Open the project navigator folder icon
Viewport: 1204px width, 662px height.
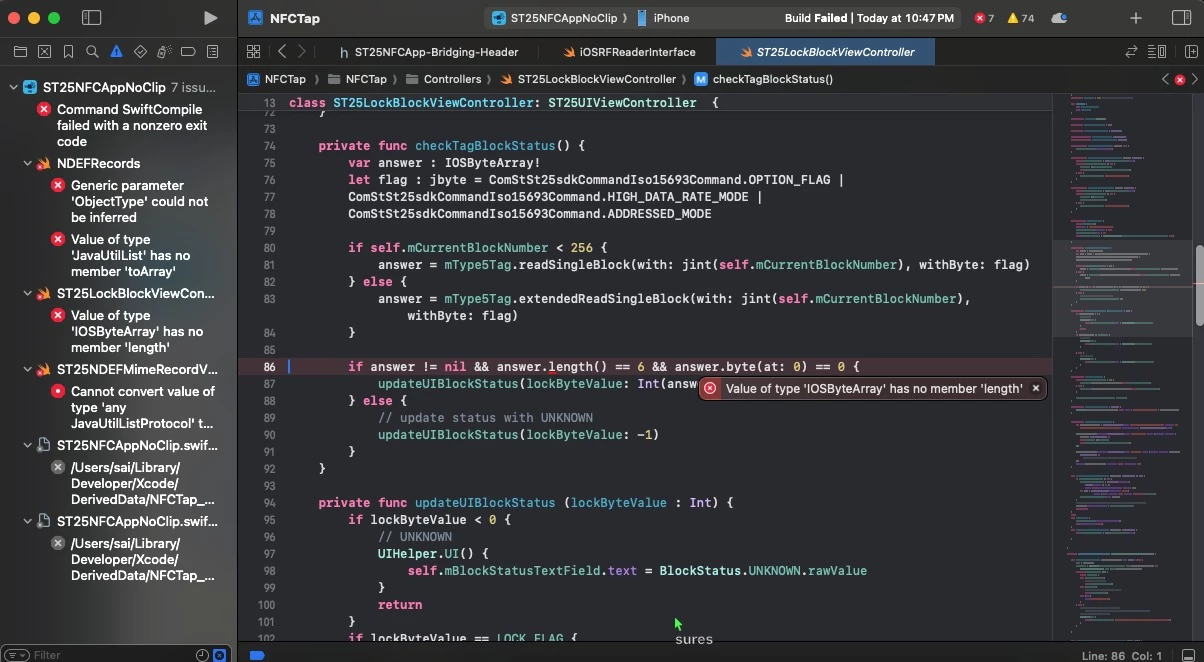click(x=20, y=51)
